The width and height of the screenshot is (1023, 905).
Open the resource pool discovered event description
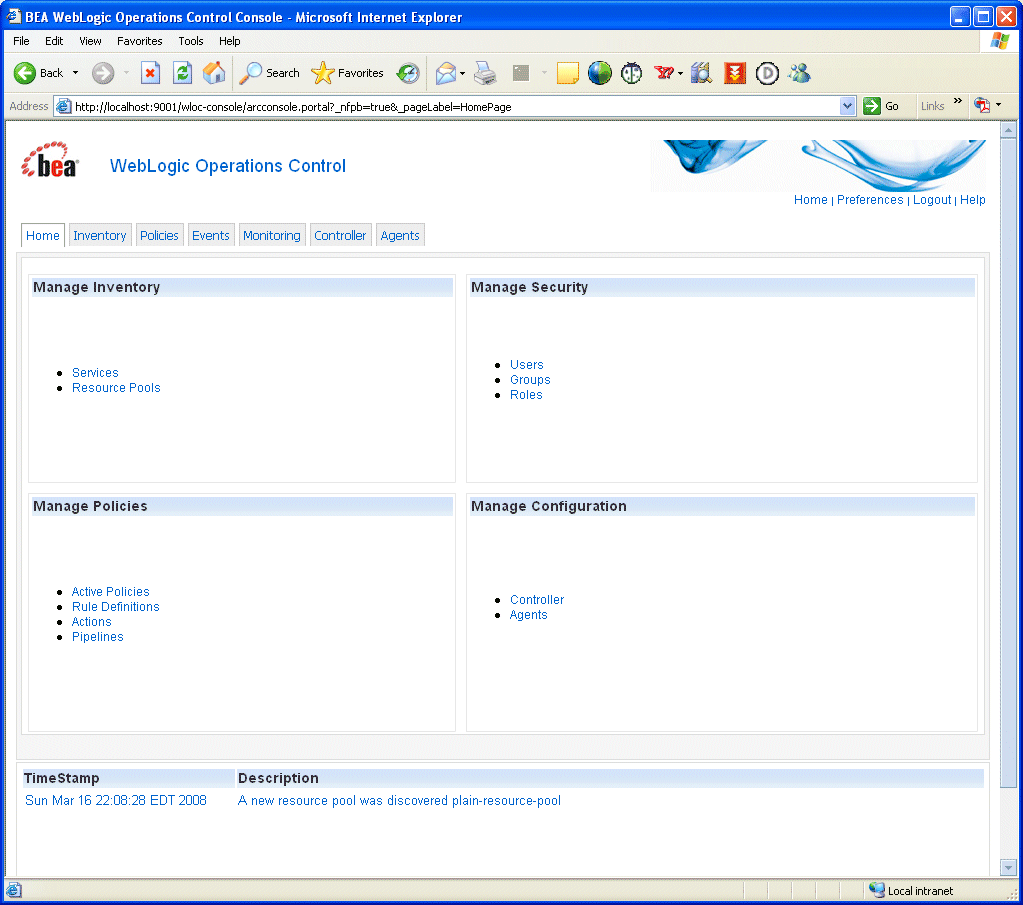tap(399, 801)
